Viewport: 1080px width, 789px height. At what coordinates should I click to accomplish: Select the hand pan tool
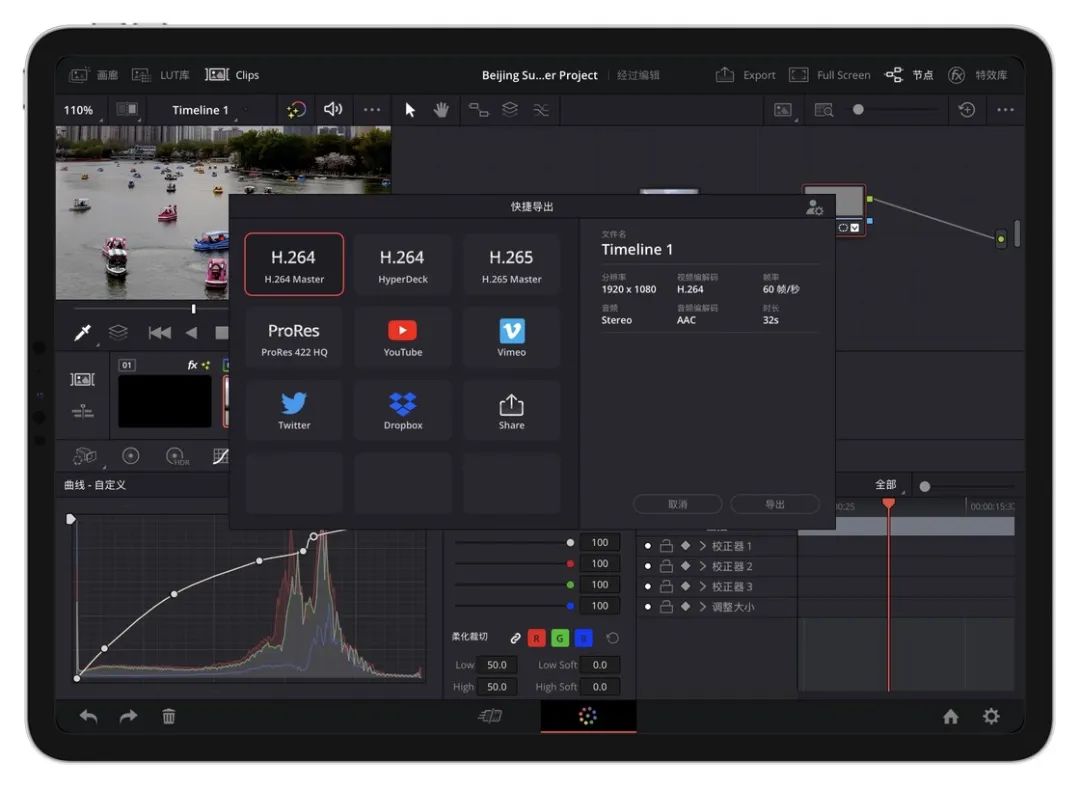point(441,109)
